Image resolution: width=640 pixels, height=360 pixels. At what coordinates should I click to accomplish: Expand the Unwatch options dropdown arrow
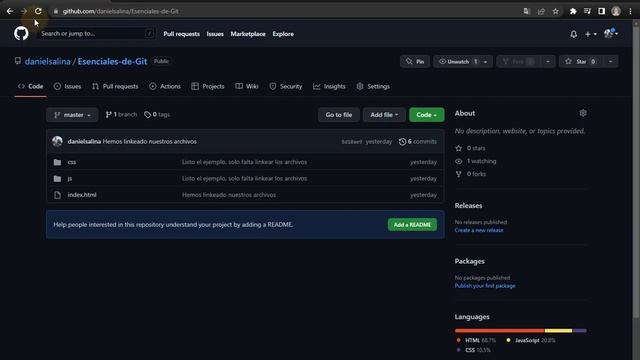(x=486, y=62)
